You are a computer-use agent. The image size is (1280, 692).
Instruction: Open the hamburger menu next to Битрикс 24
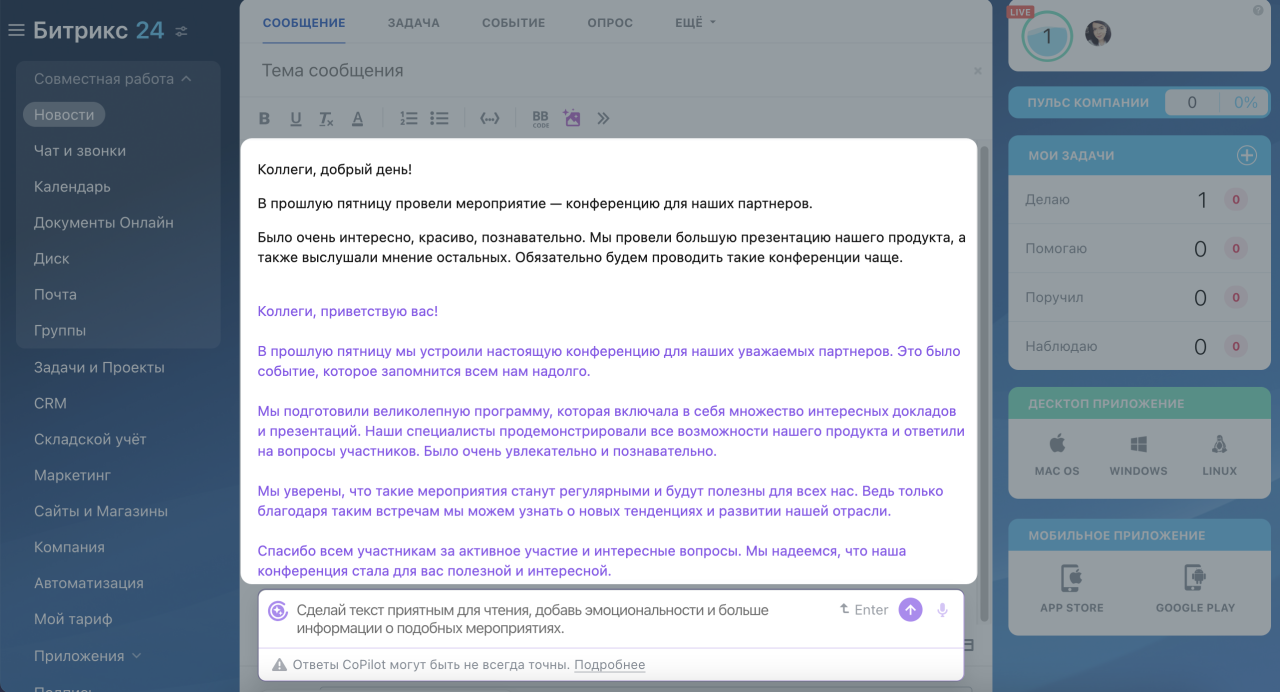coord(16,31)
